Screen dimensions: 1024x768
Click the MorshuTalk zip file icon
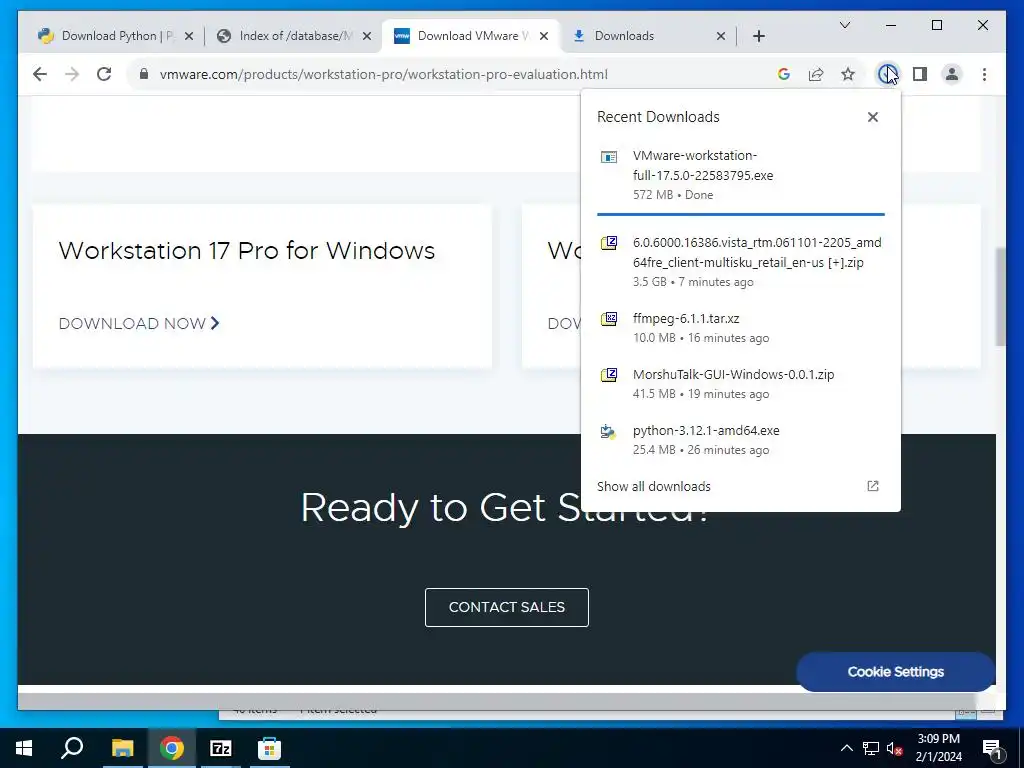pyautogui.click(x=609, y=375)
